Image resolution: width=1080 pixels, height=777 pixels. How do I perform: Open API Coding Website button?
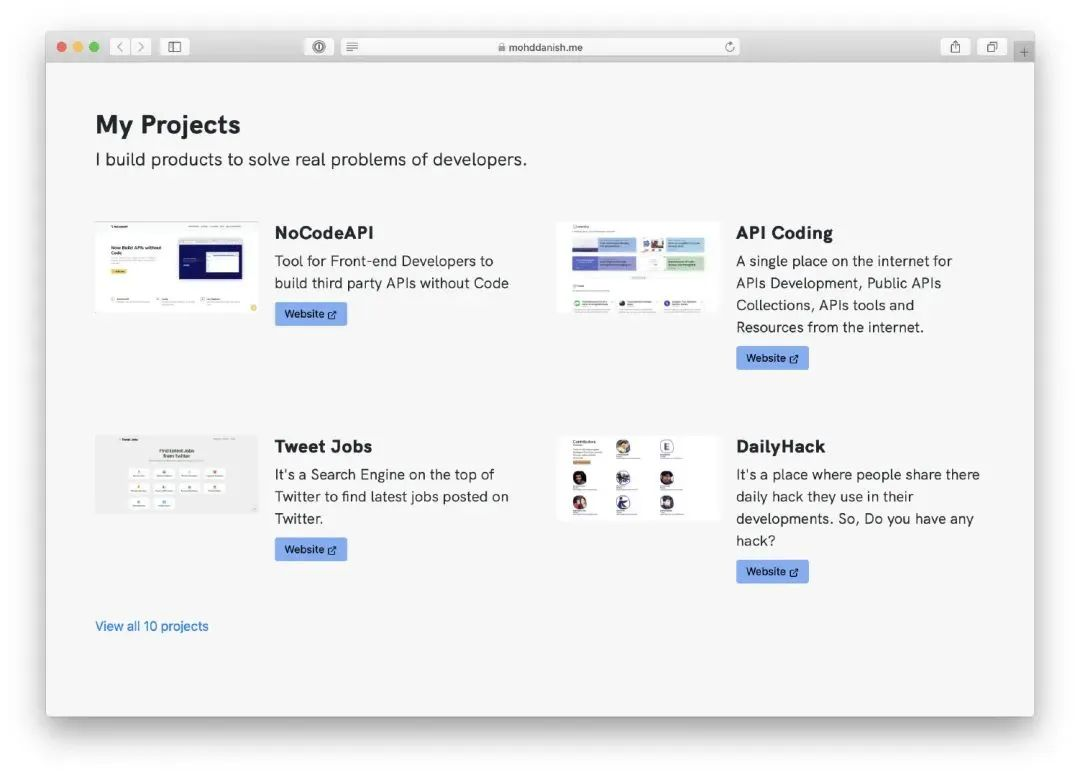coord(772,358)
